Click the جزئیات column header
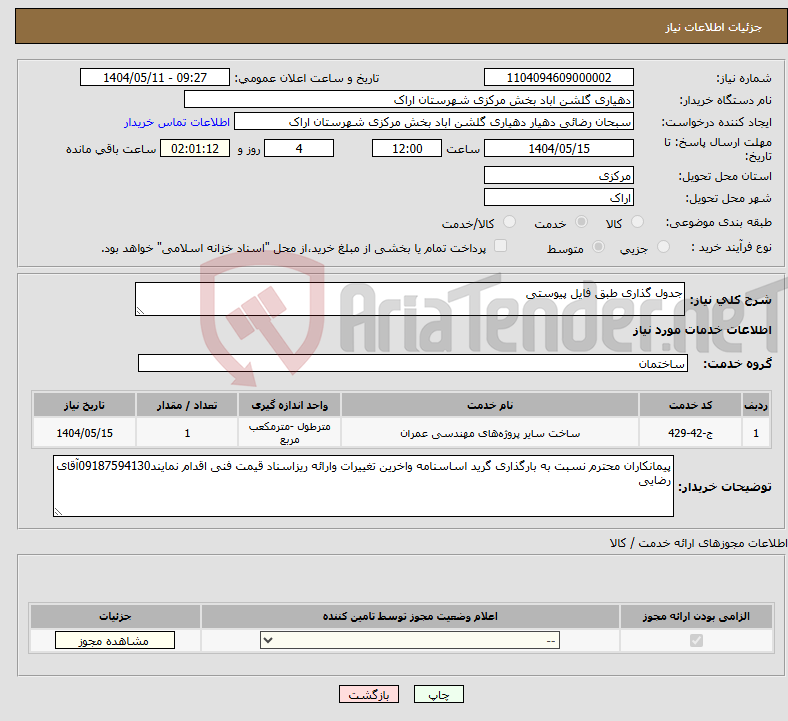This screenshot has height=721, width=788. coord(115,616)
